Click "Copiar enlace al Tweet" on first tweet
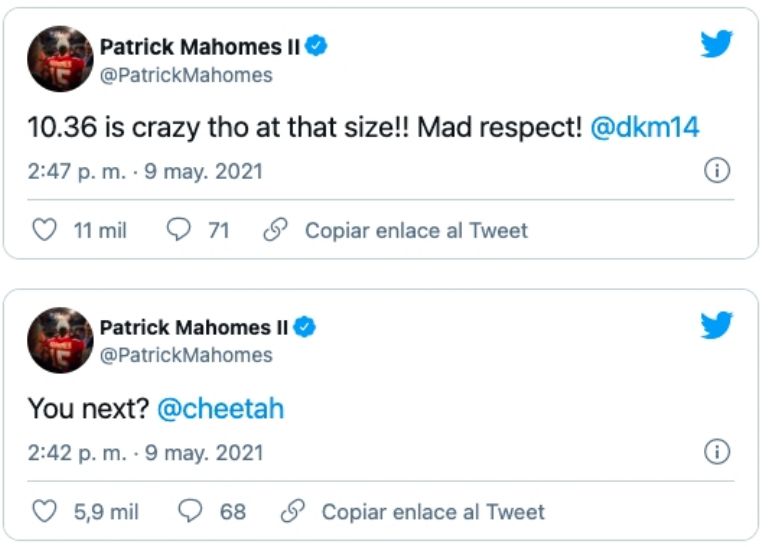The image size is (768, 547). click(416, 231)
